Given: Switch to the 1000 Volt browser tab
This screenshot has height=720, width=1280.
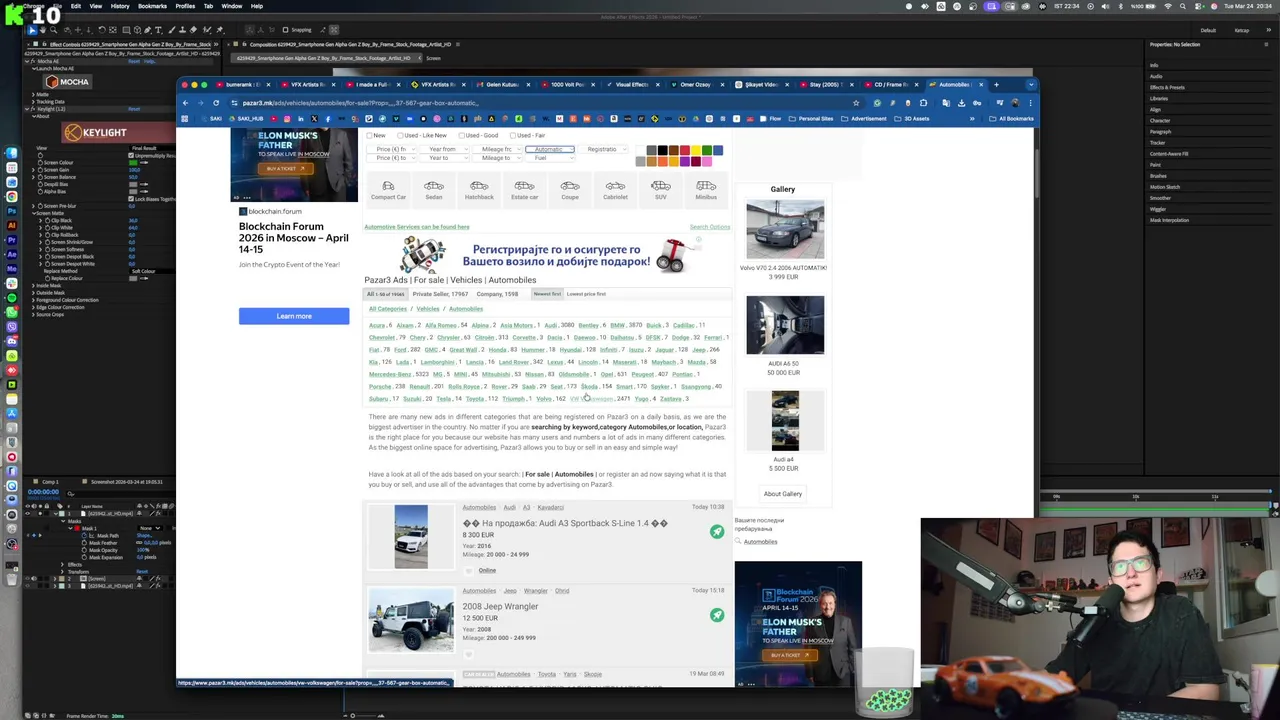Looking at the screenshot, I should click(567, 85).
